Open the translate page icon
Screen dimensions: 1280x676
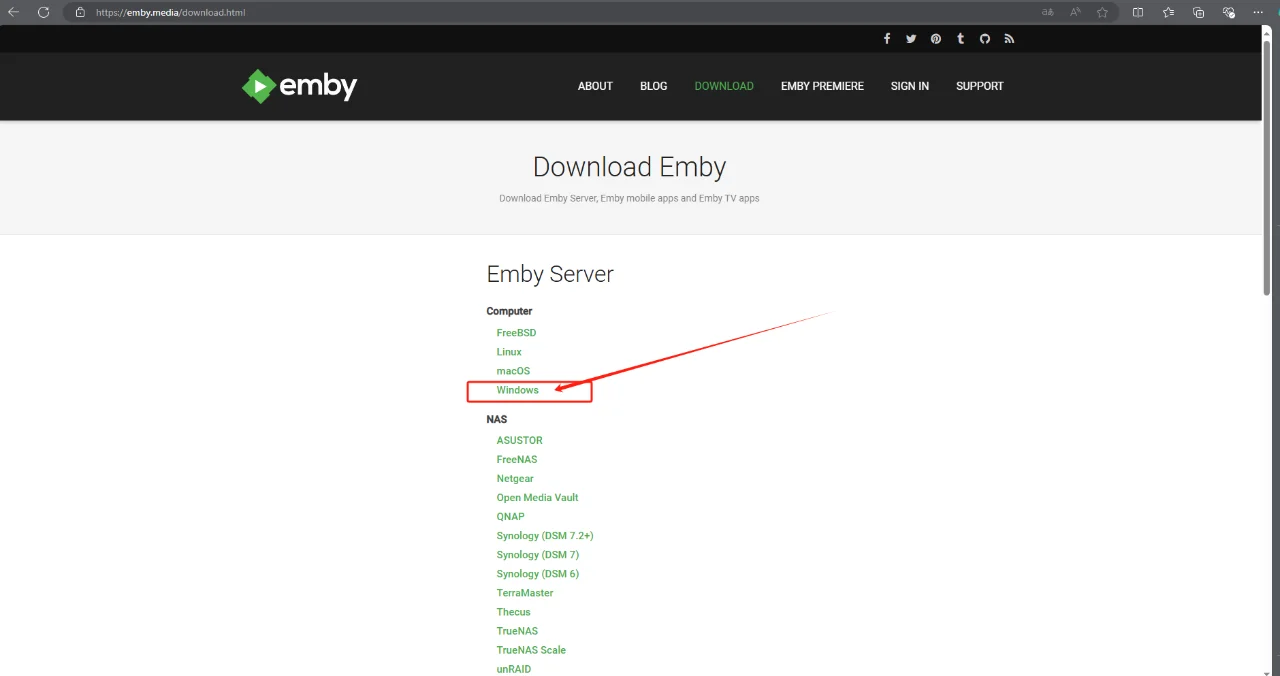pyautogui.click(x=1048, y=13)
